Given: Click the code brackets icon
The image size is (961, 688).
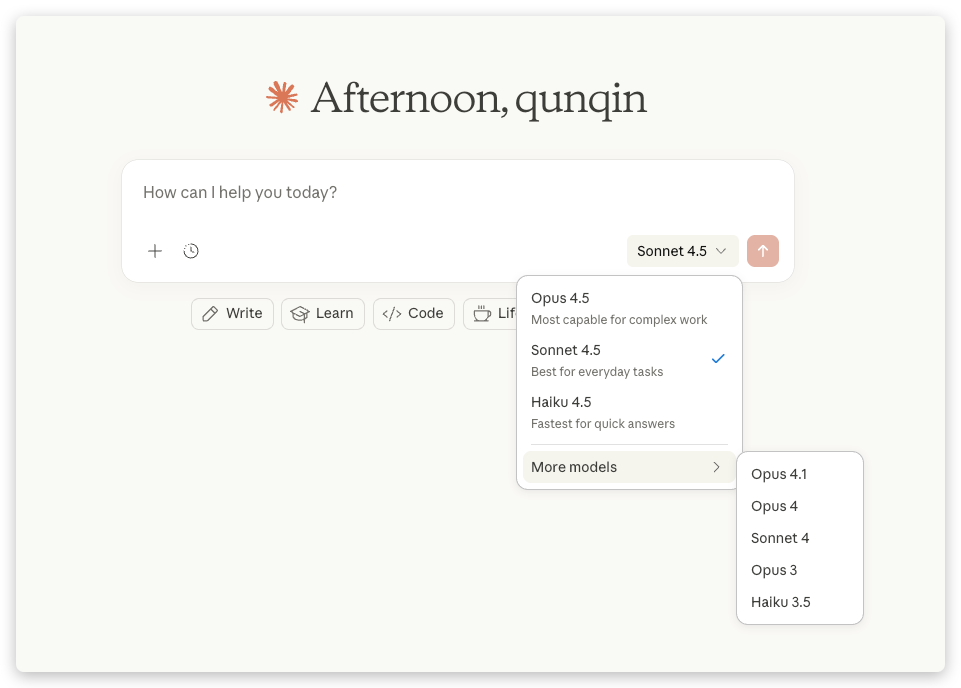Looking at the screenshot, I should click(392, 314).
